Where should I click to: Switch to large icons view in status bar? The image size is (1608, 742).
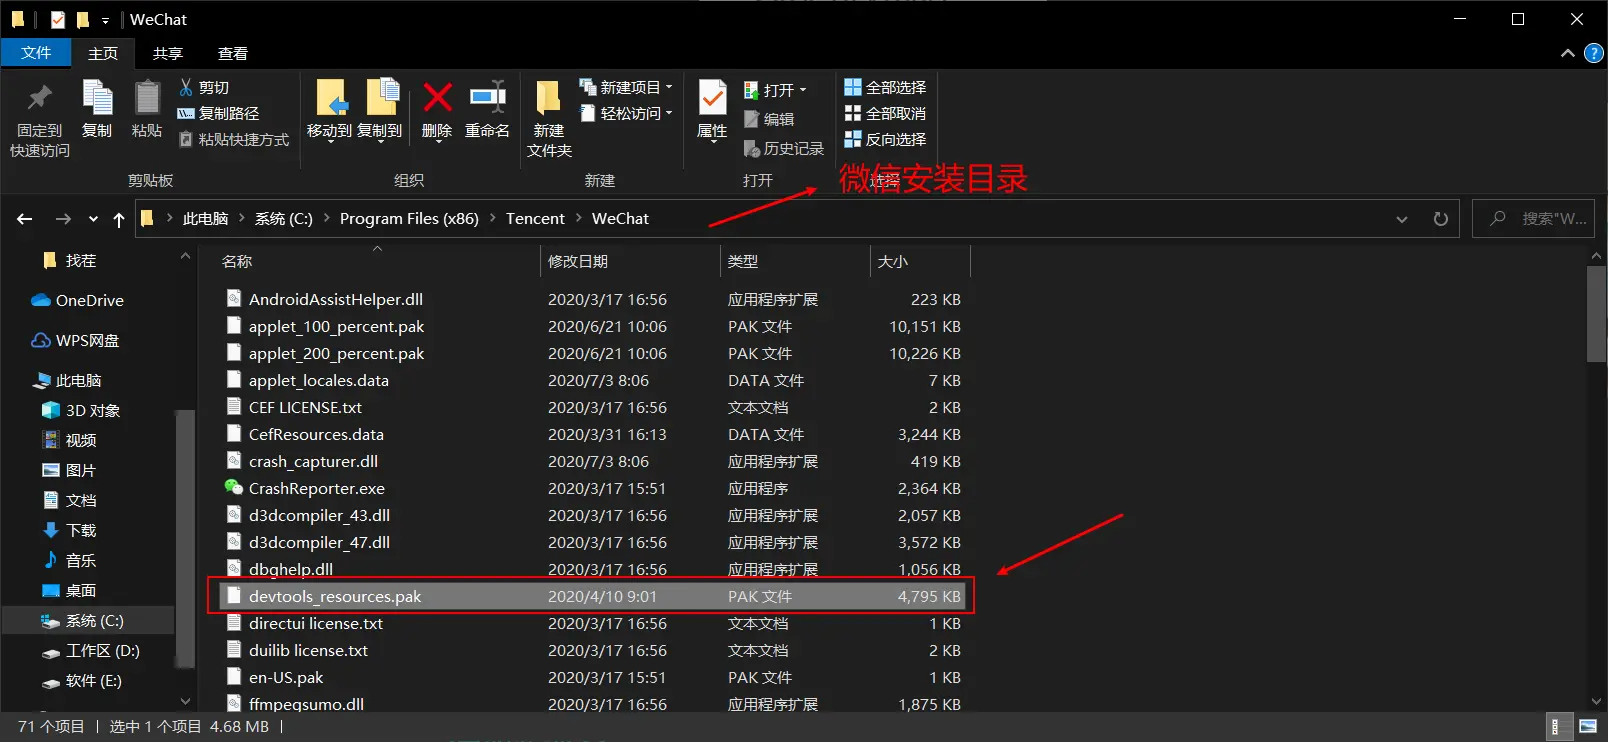click(x=1588, y=727)
